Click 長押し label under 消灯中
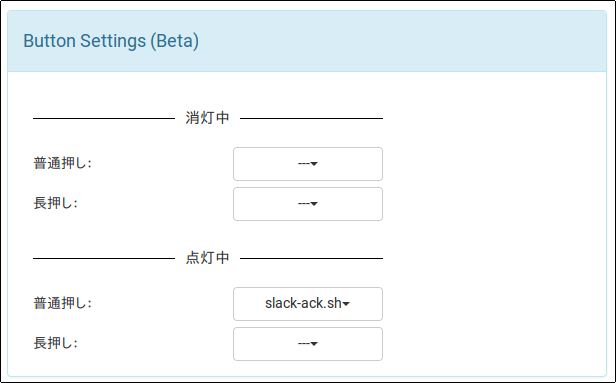The height and width of the screenshot is (383, 616). point(55,203)
